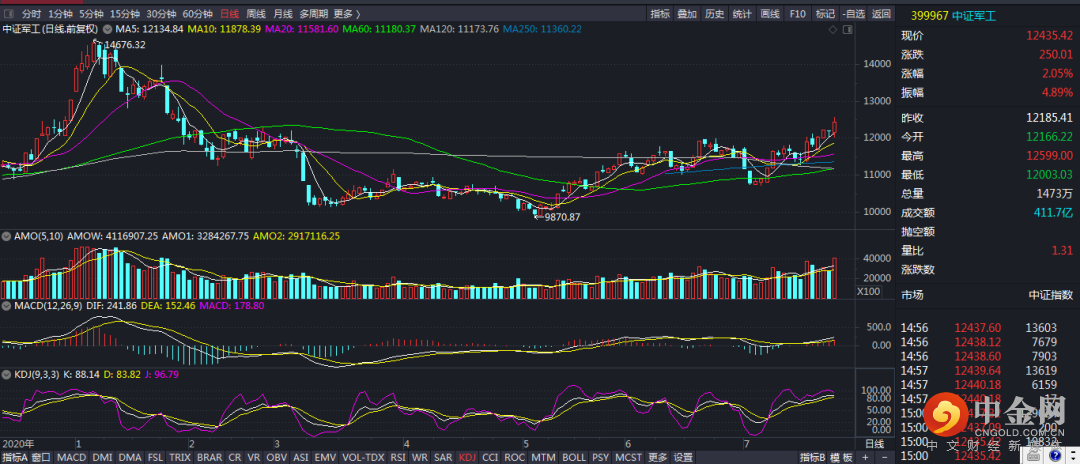The width and height of the screenshot is (1080, 464).
Task: Select the MACD indicator tab
Action: pyautogui.click(x=71, y=457)
